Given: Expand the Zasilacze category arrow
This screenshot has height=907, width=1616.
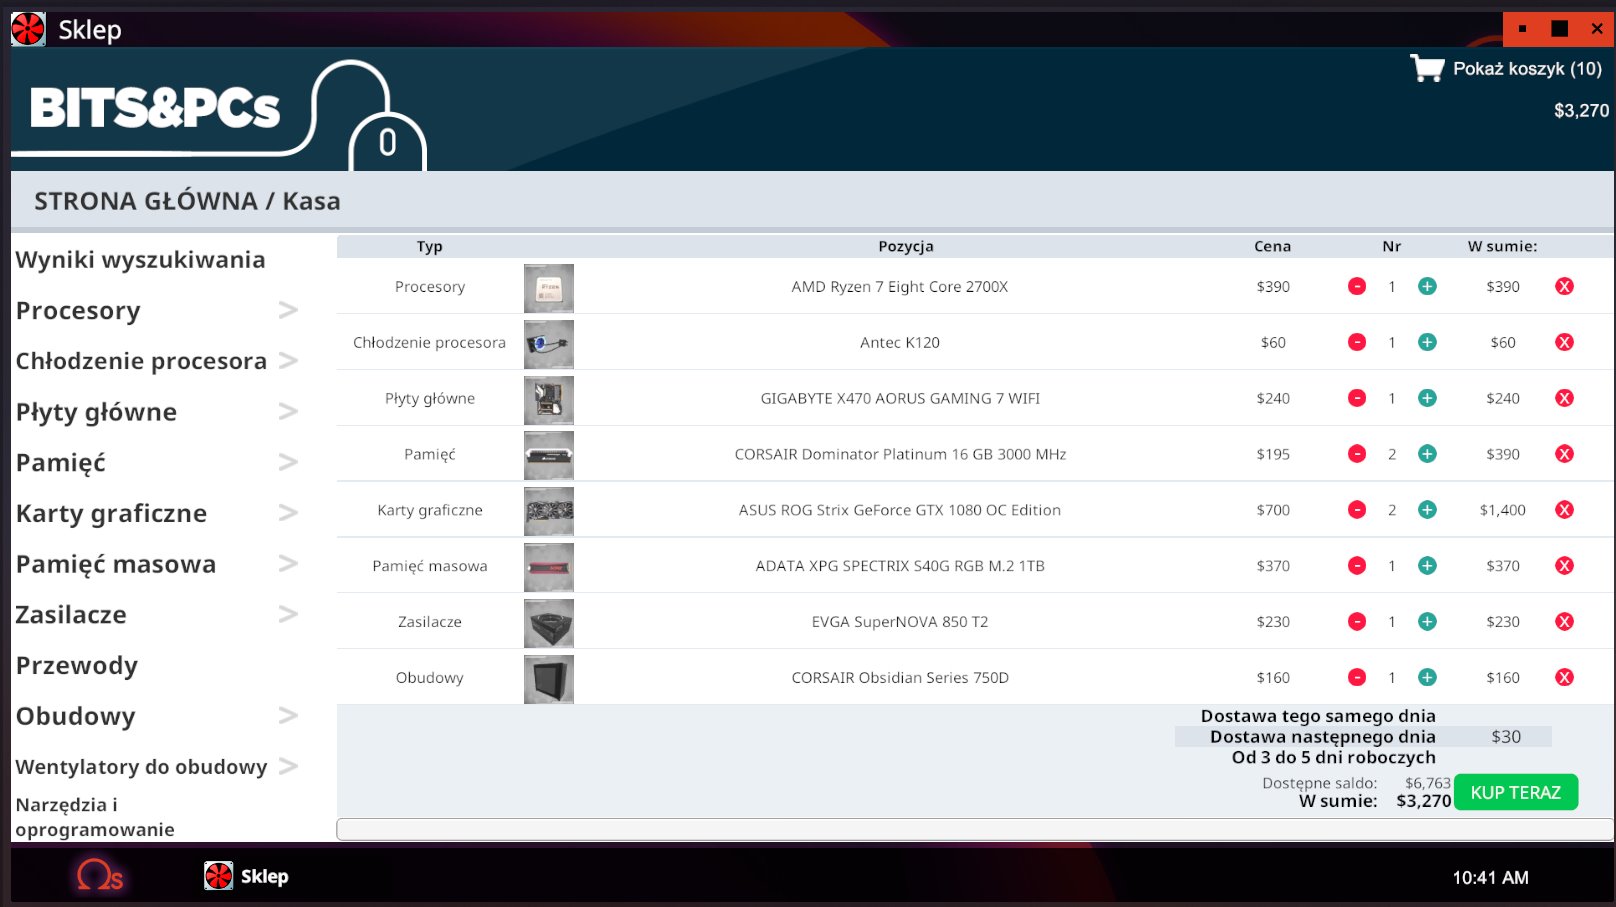Looking at the screenshot, I should coord(288,615).
